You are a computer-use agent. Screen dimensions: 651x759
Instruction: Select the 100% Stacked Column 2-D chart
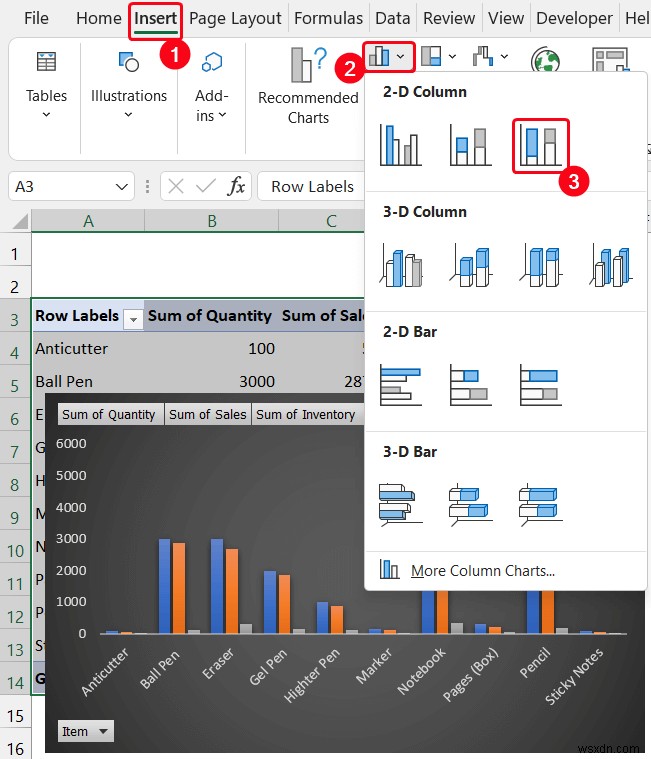pyautogui.click(x=541, y=146)
